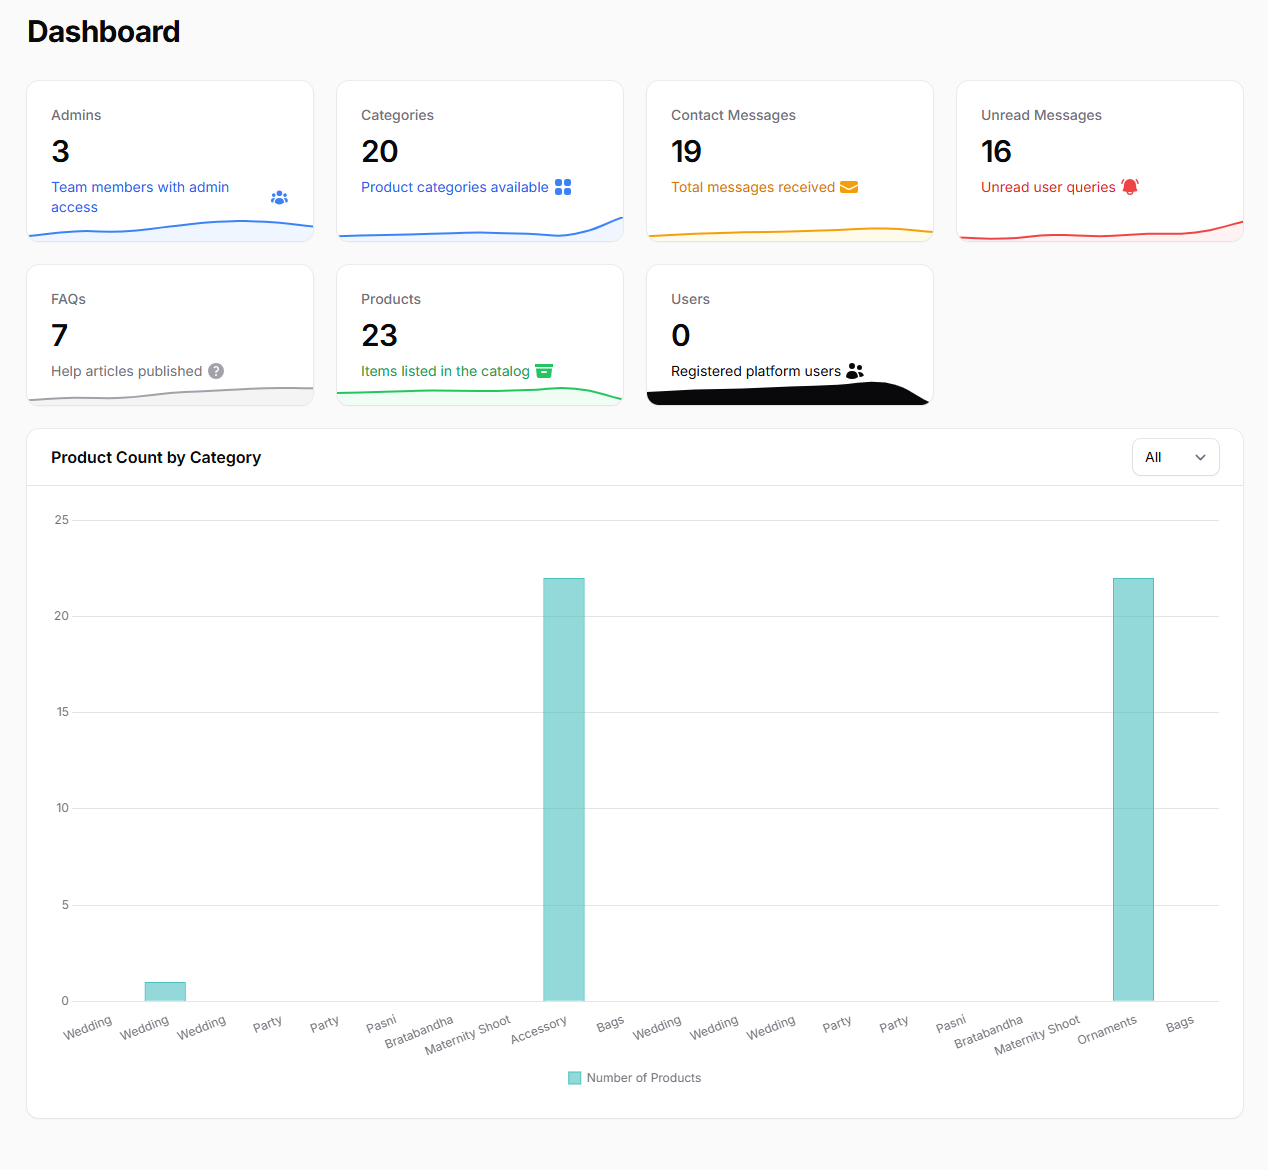Screen dimensions: 1268x1170
Task: Click the admin group icon in Admins card
Action: pyautogui.click(x=279, y=198)
